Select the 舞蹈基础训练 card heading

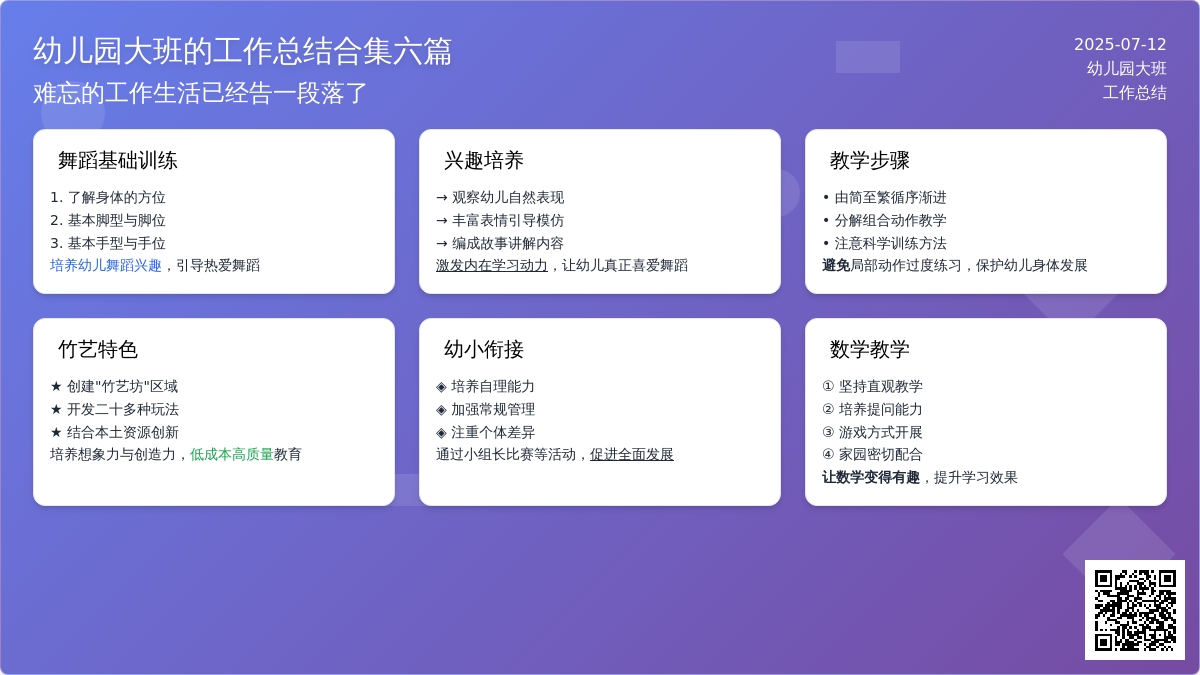pyautogui.click(x=118, y=161)
